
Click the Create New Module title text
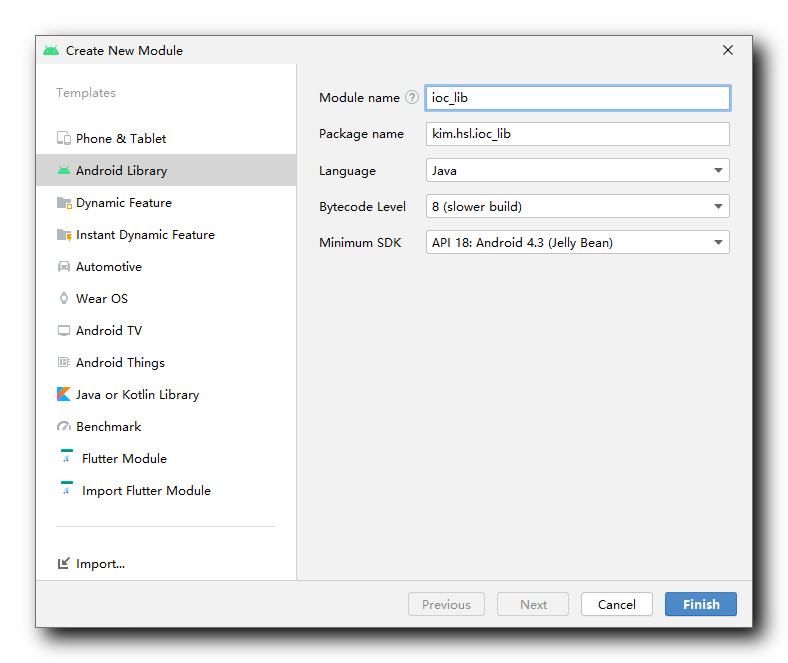click(124, 51)
